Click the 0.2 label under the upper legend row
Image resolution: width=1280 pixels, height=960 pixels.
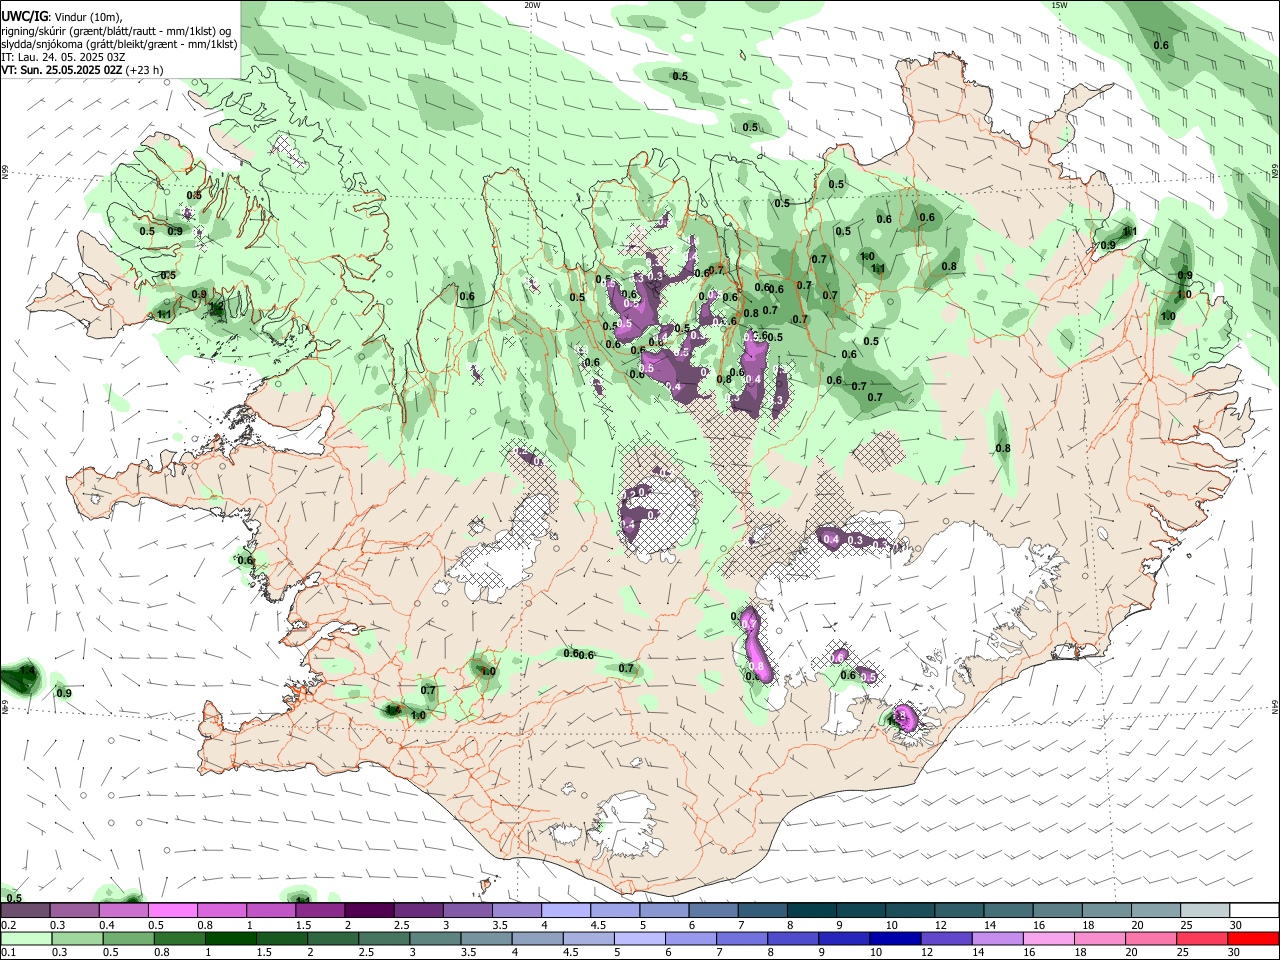pyautogui.click(x=8, y=925)
